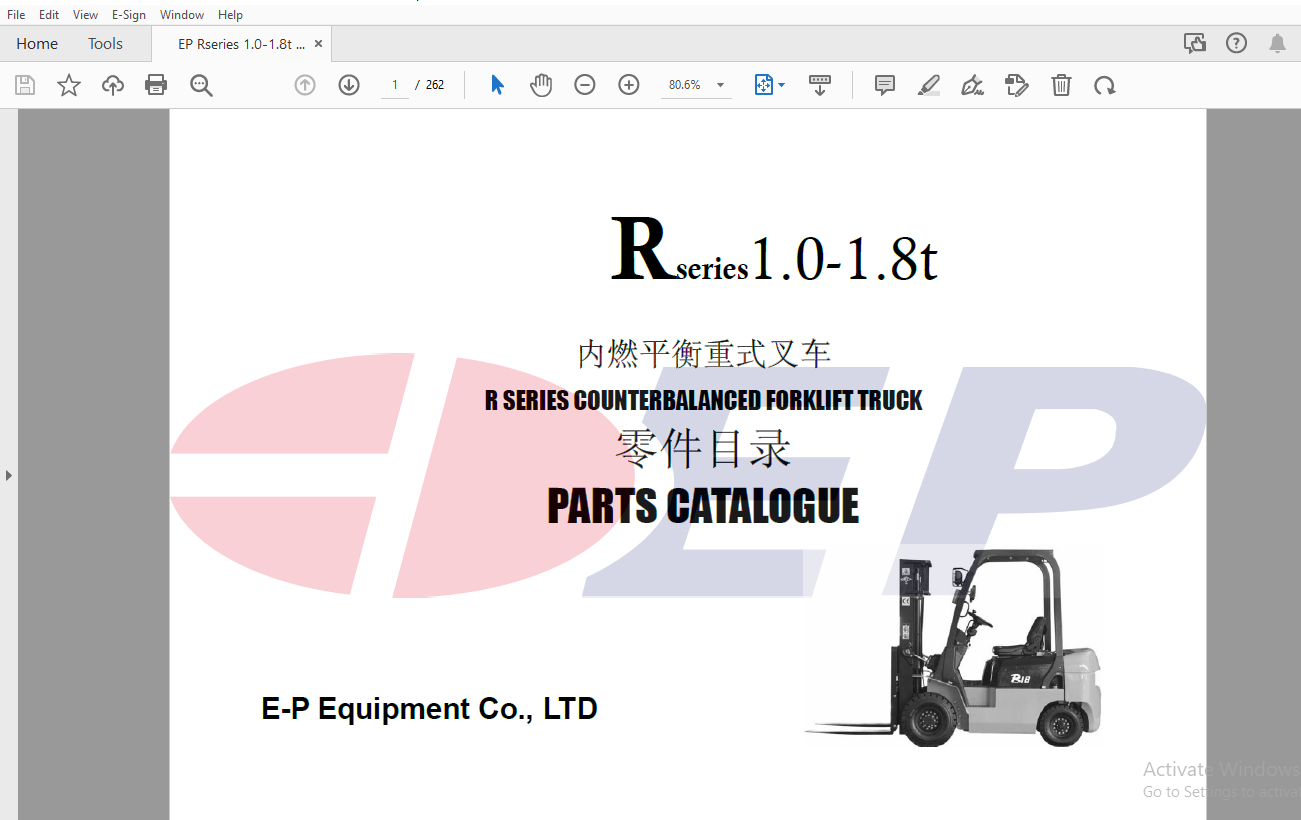Viewport: 1301px width, 820px height.
Task: Expand the left navigation pane arrow
Action: [9, 475]
